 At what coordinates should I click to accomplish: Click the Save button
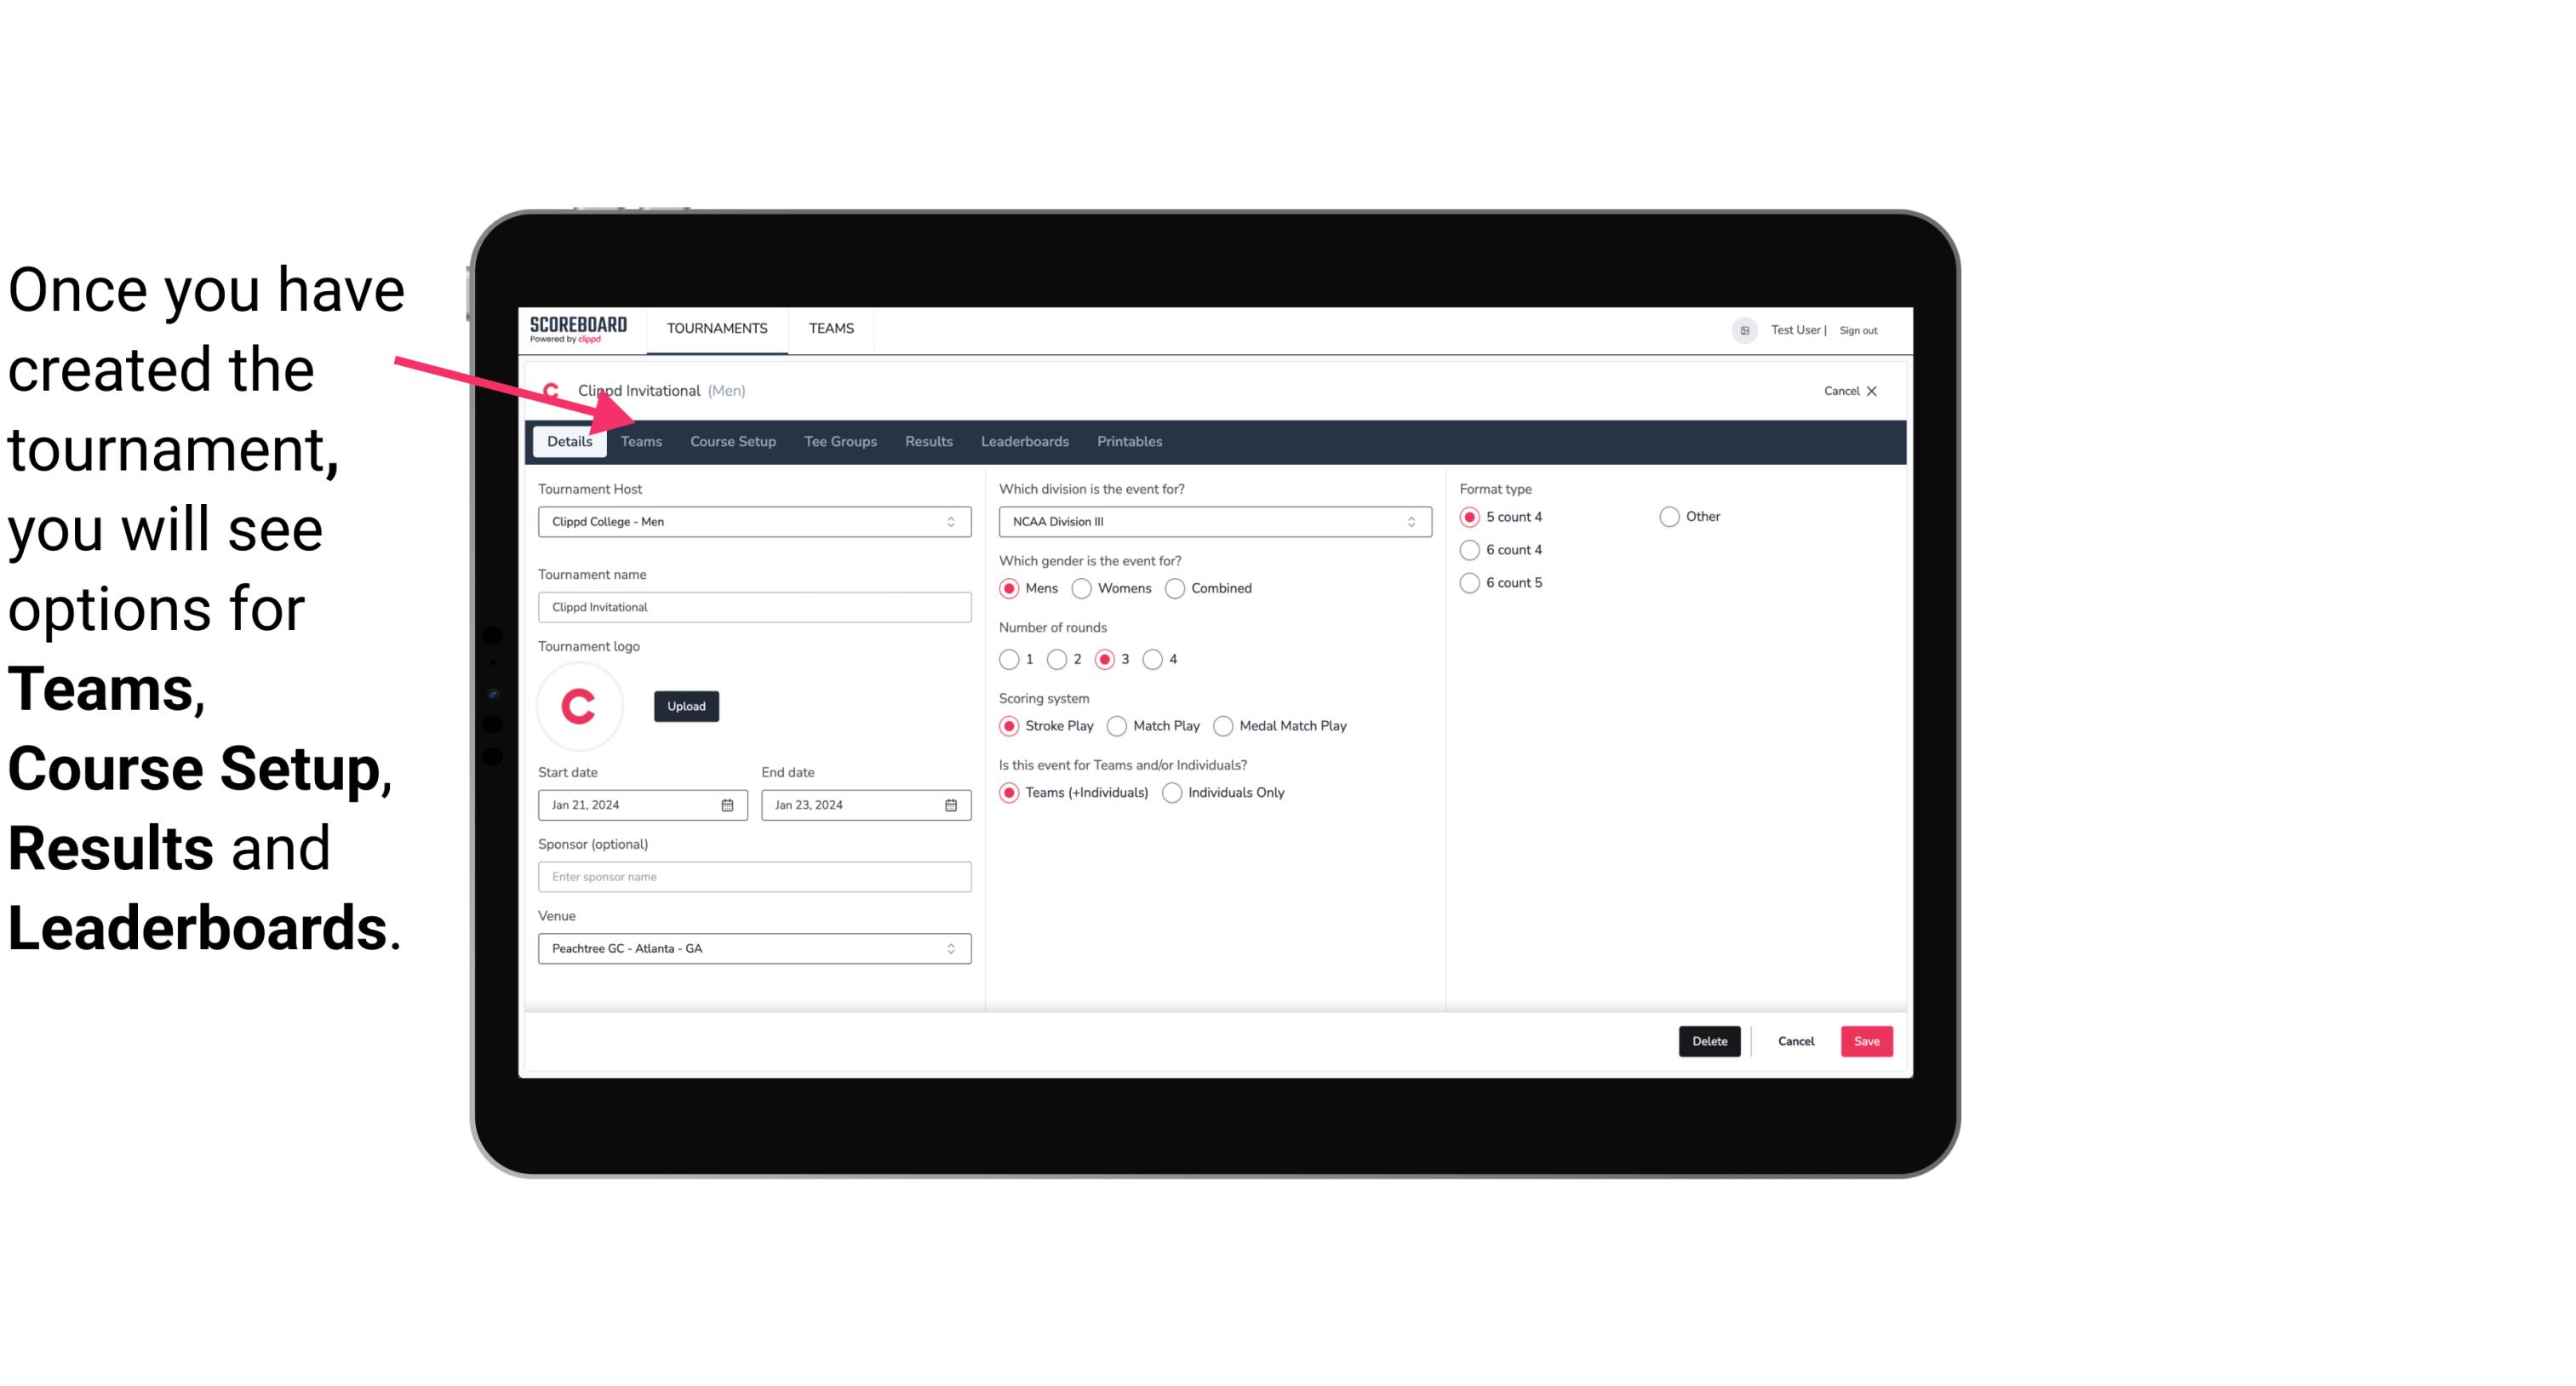click(1866, 1039)
